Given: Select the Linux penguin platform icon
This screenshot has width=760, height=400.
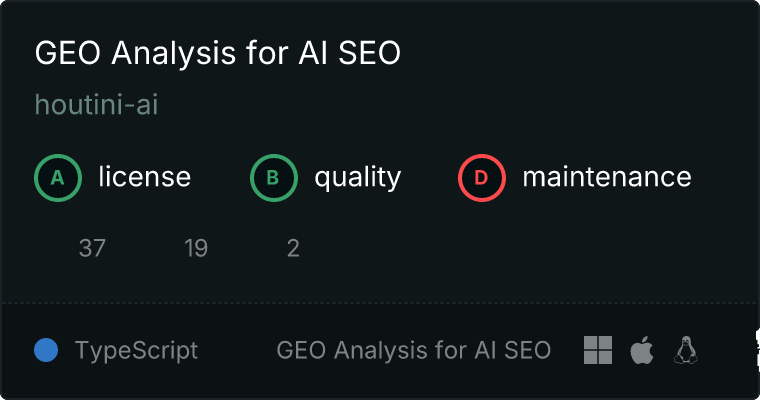Looking at the screenshot, I should [686, 350].
